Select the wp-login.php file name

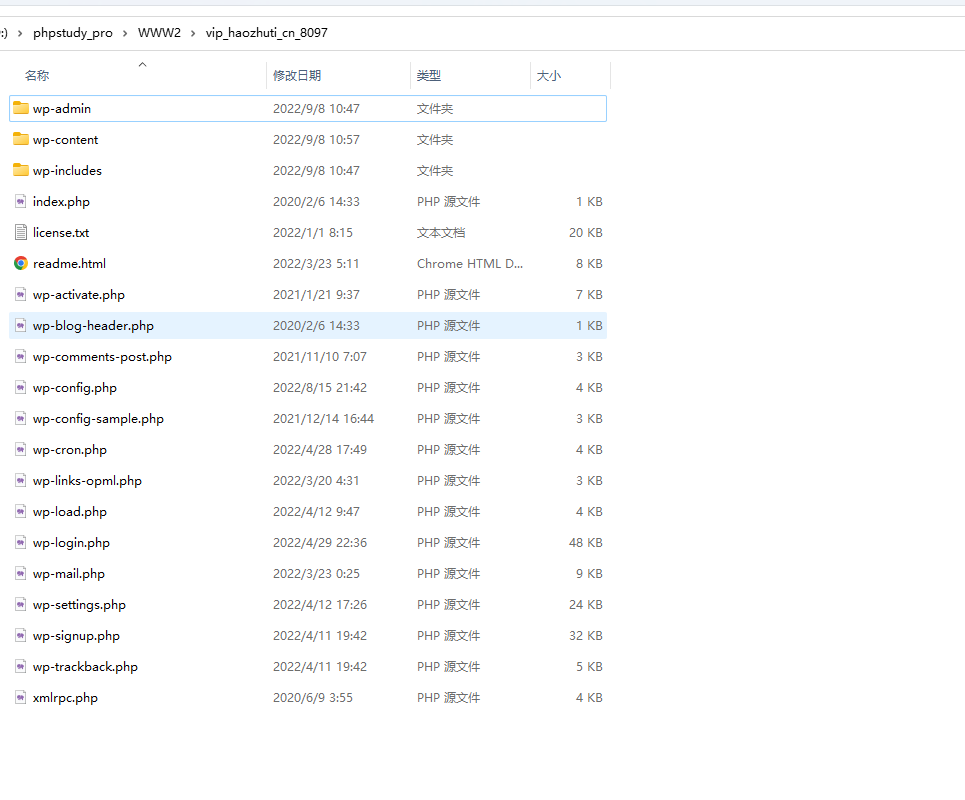pyautogui.click(x=71, y=543)
